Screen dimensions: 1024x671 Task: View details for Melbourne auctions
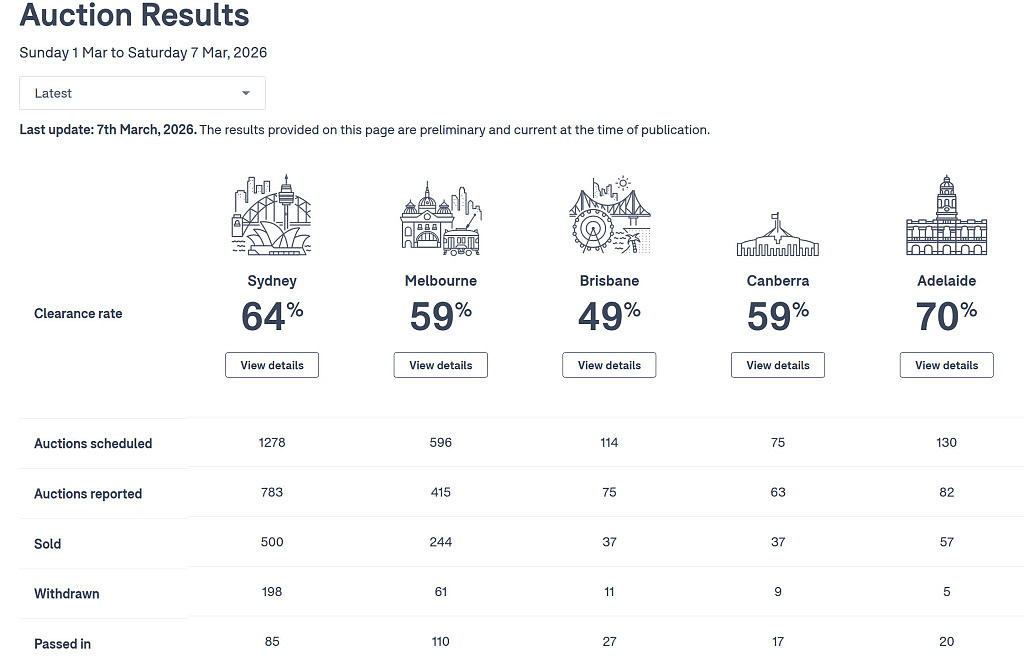pos(441,365)
